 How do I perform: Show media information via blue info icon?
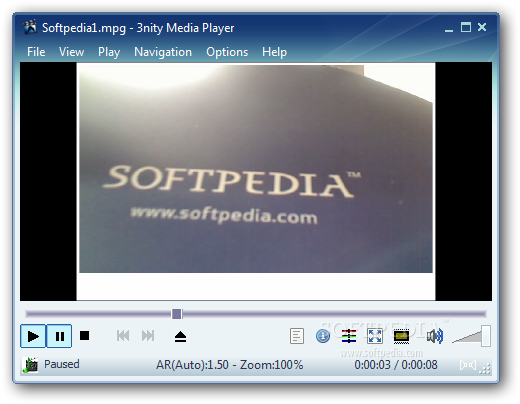(323, 336)
